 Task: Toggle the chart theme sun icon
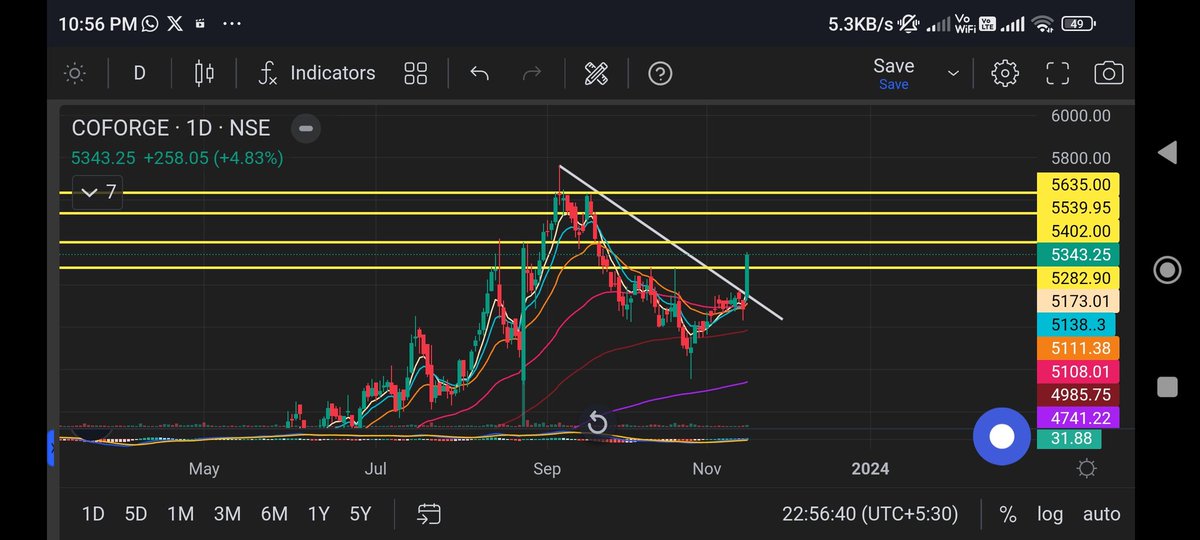click(x=74, y=73)
